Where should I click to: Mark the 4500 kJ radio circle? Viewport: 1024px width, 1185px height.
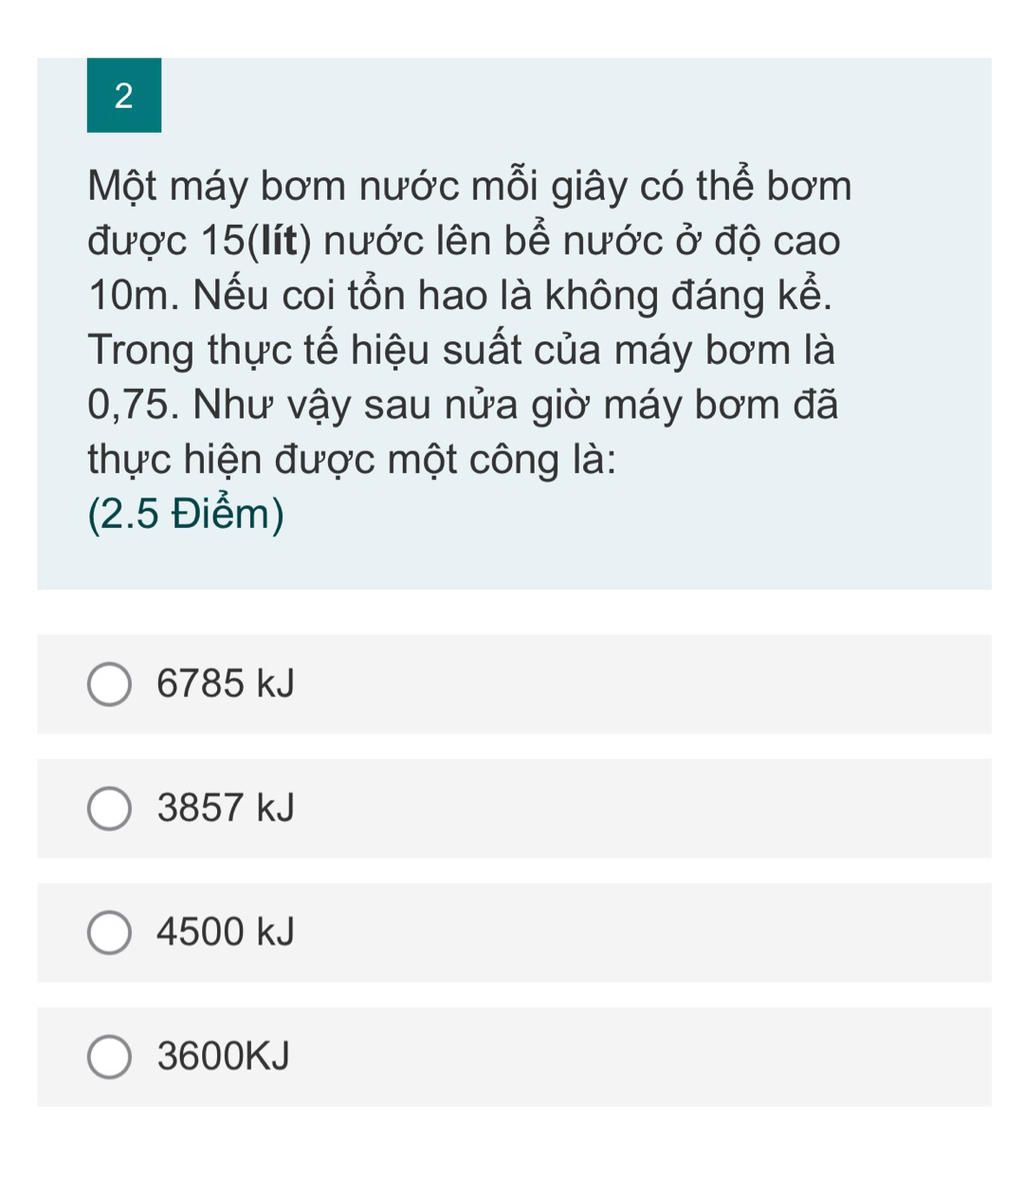110,932
